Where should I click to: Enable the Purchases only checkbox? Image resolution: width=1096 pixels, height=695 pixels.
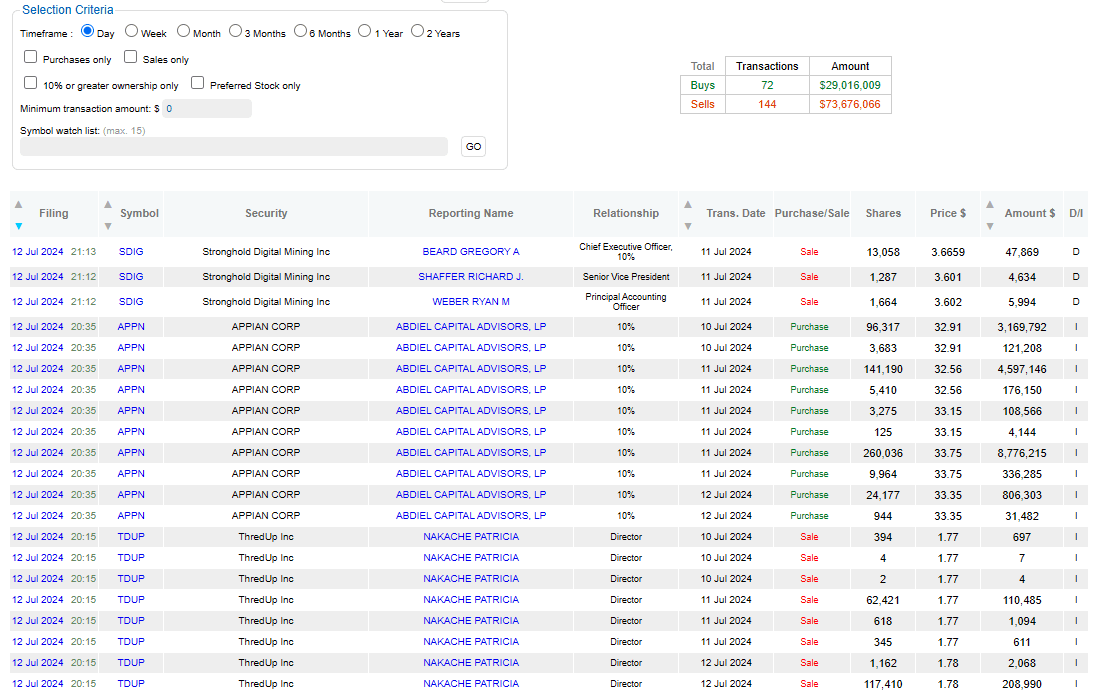[x=30, y=56]
